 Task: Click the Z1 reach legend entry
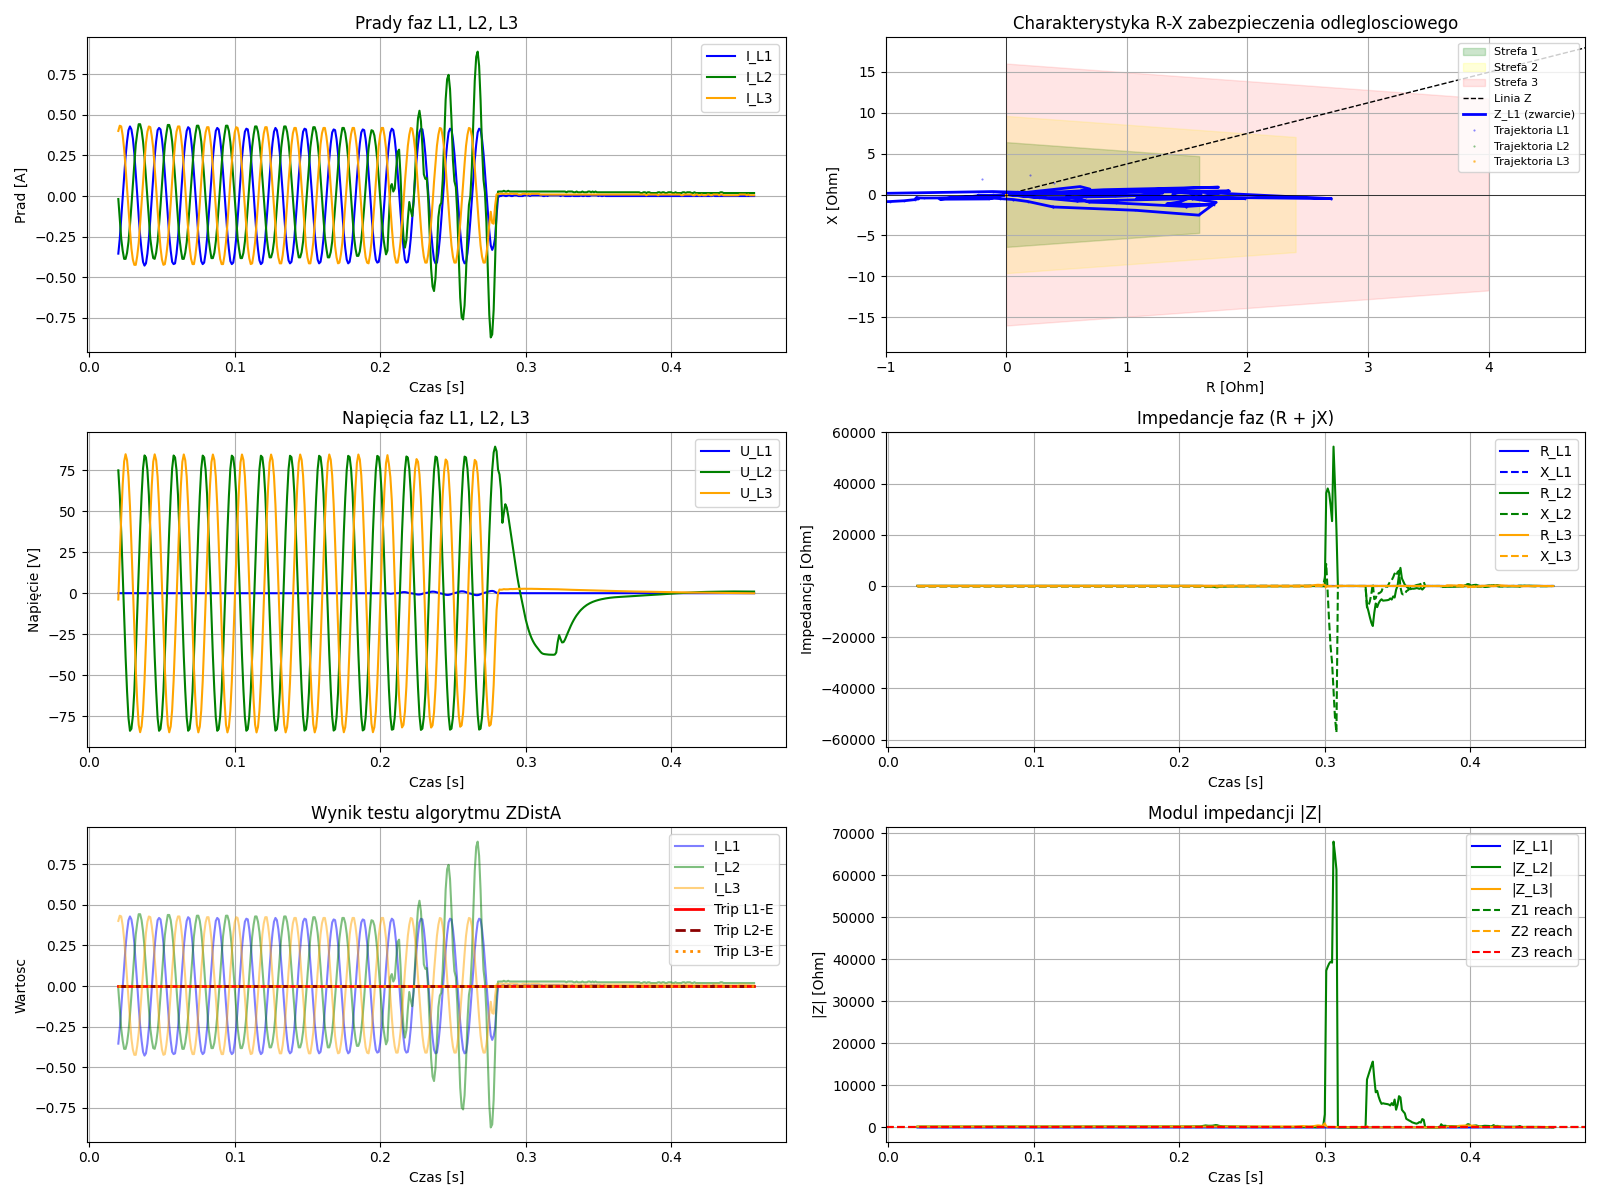(x=1541, y=910)
